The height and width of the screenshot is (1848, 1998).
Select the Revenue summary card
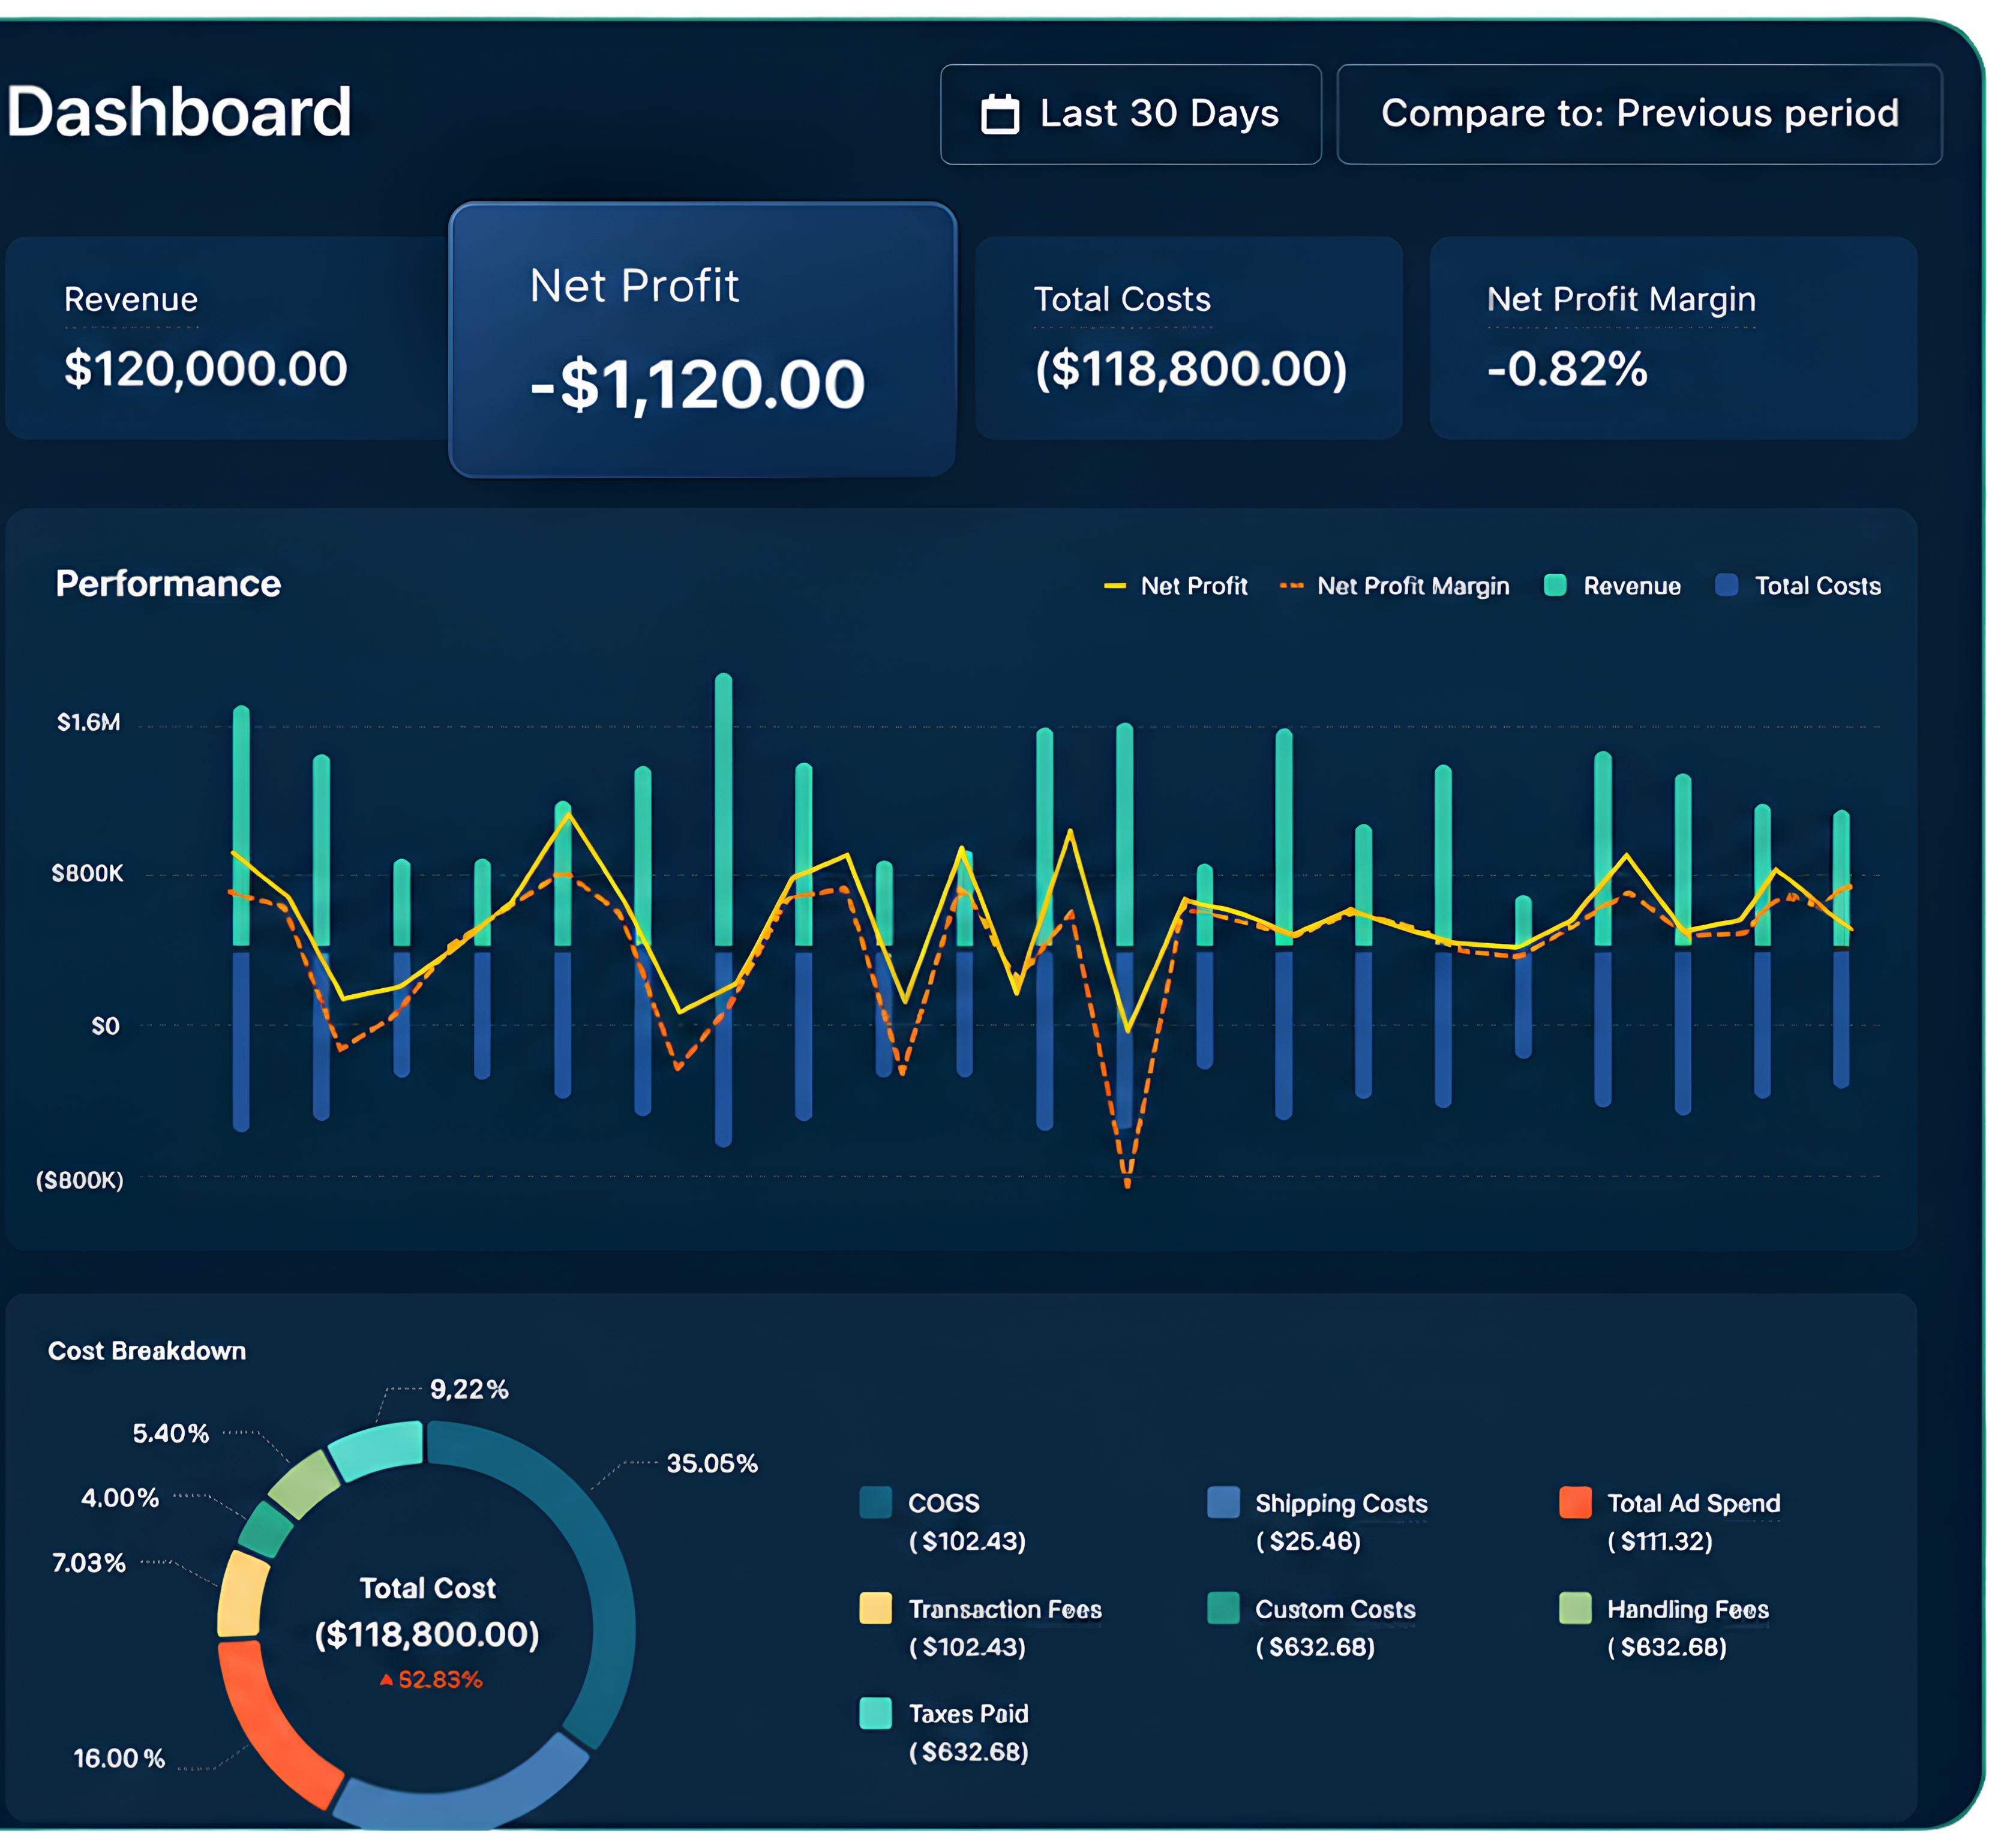point(227,338)
